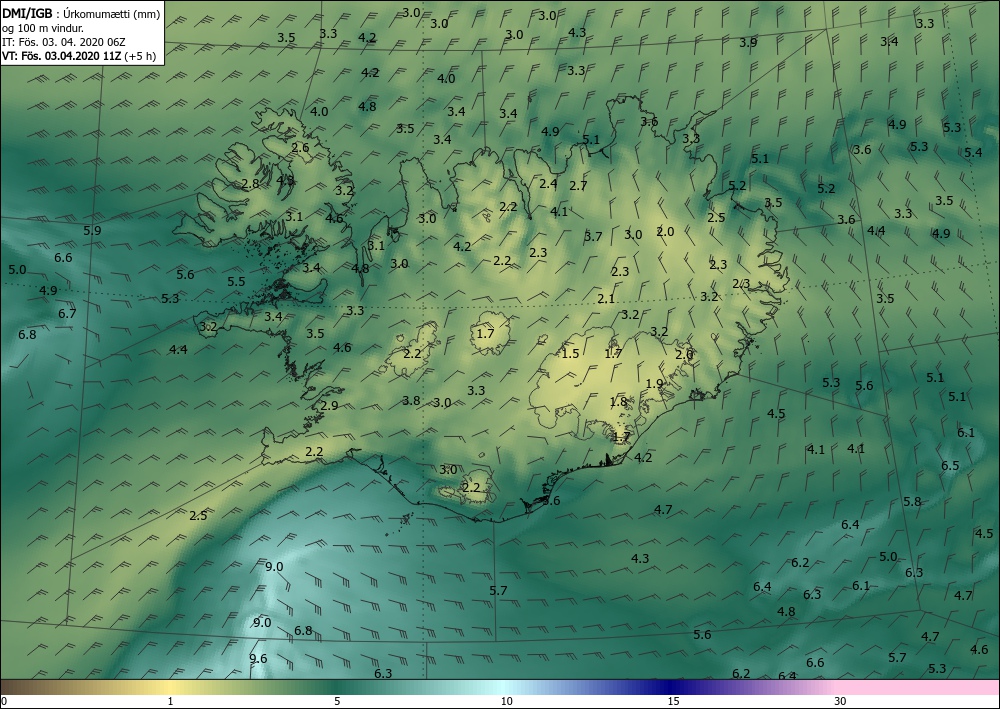Click the 3.8 value on the map
The width and height of the screenshot is (1000, 709).
click(411, 400)
